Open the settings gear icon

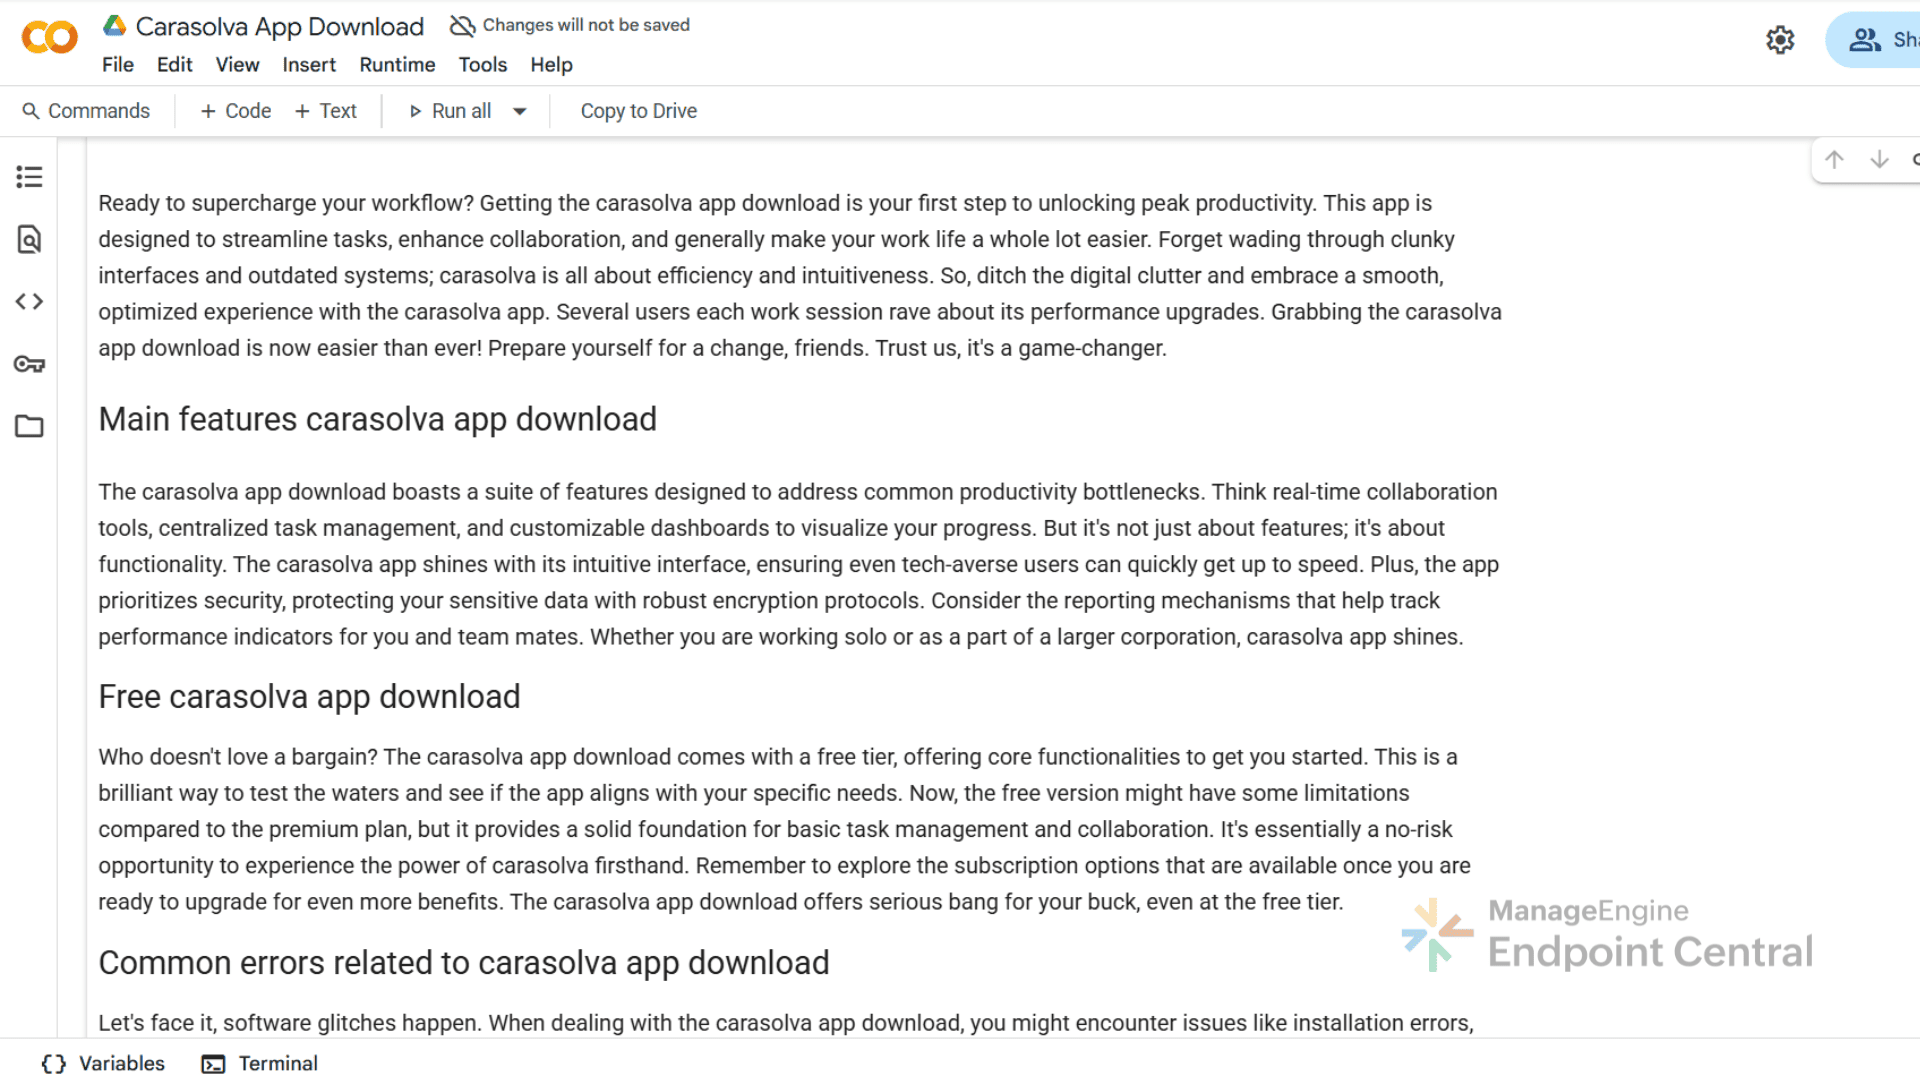tap(1780, 40)
